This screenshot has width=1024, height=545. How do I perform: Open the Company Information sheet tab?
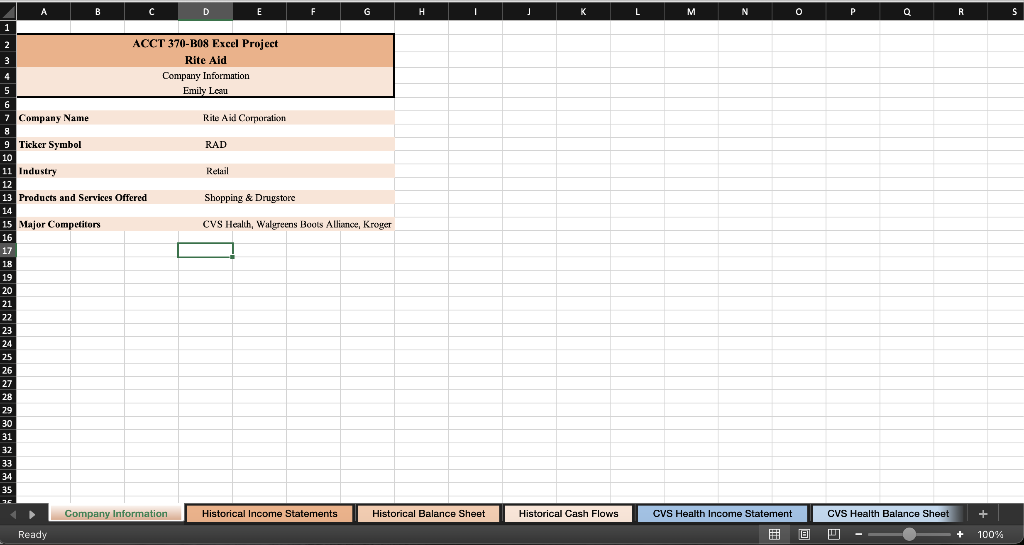116,514
